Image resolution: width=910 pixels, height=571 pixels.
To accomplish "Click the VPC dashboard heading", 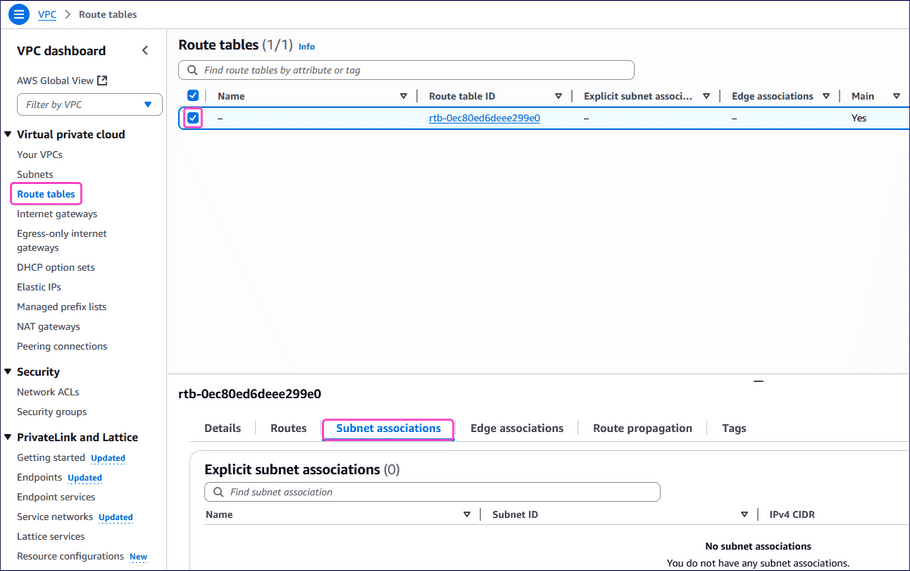I will tap(61, 51).
